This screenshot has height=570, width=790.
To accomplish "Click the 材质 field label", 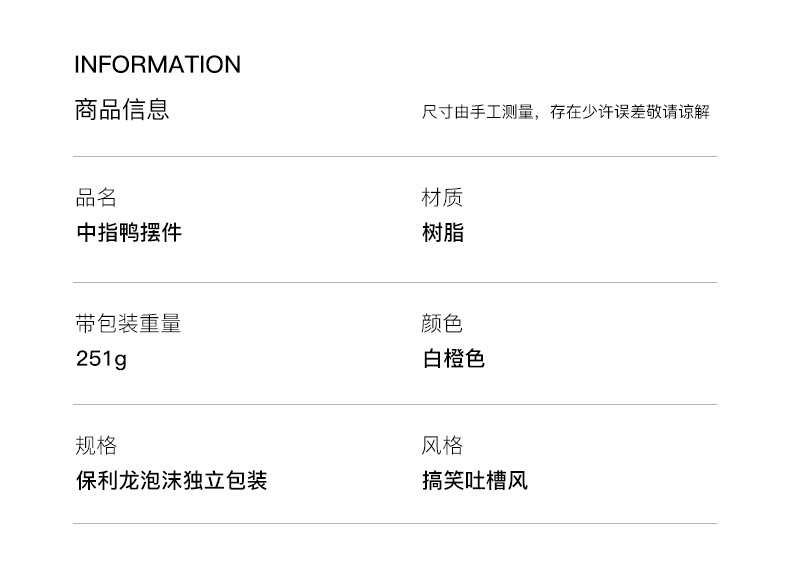I will (x=442, y=198).
